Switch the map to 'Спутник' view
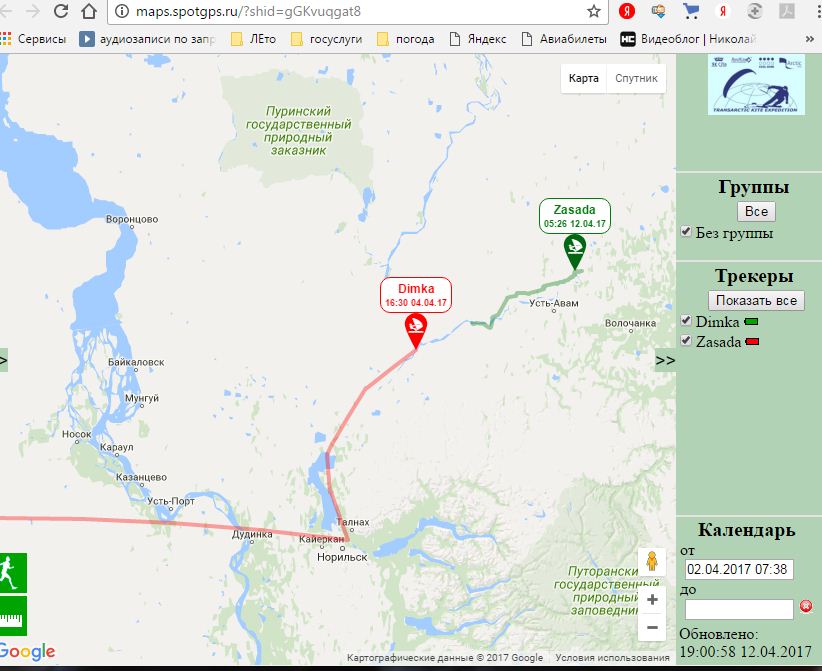 (636, 78)
